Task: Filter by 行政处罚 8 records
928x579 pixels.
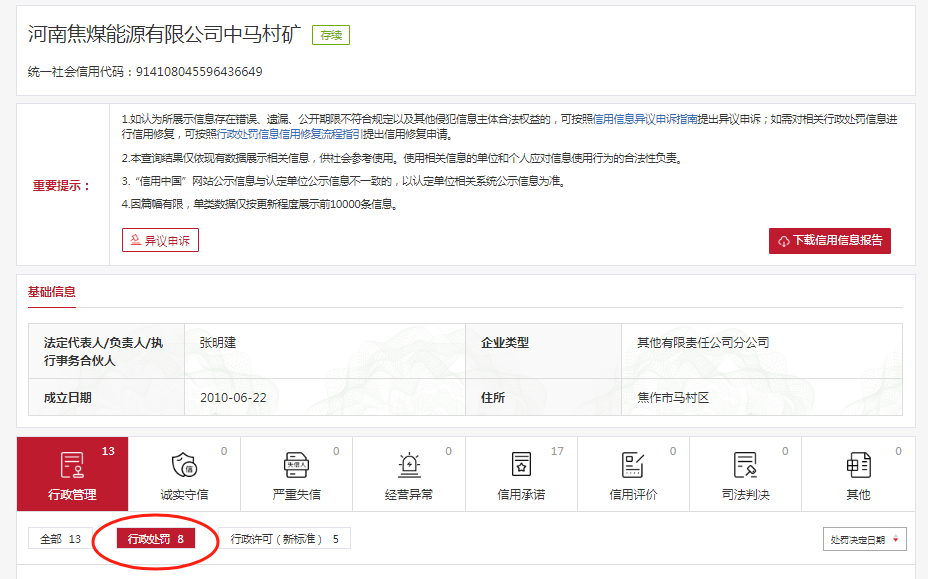Action: (155, 539)
